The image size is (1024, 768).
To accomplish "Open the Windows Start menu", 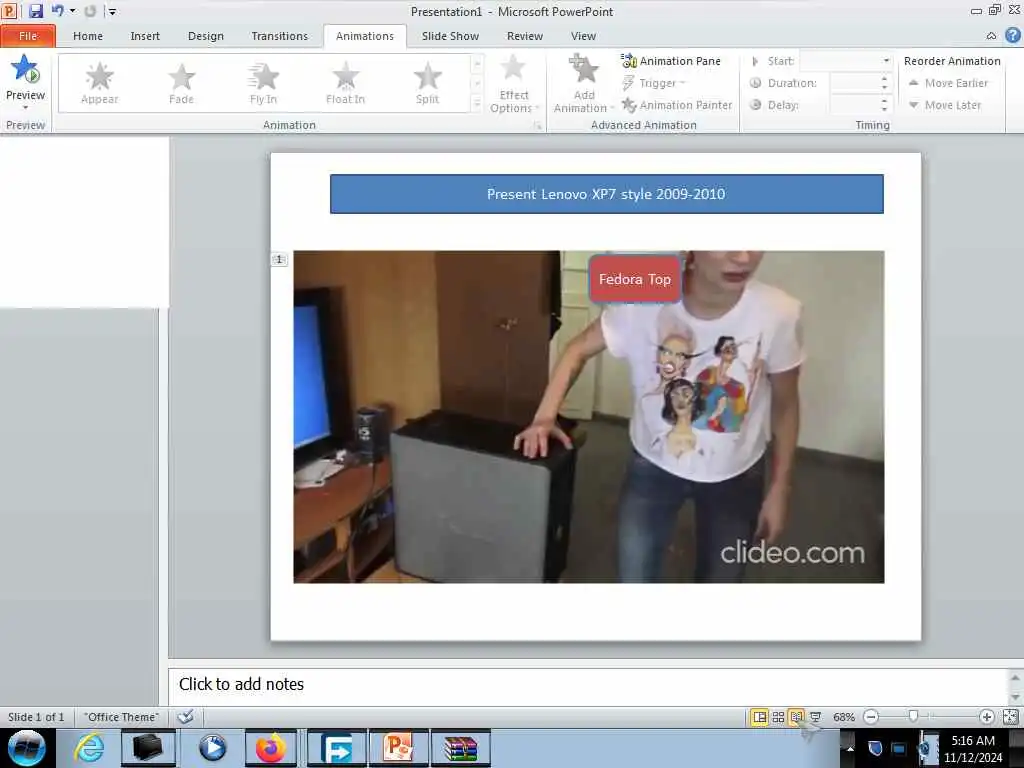I will click(x=27, y=748).
